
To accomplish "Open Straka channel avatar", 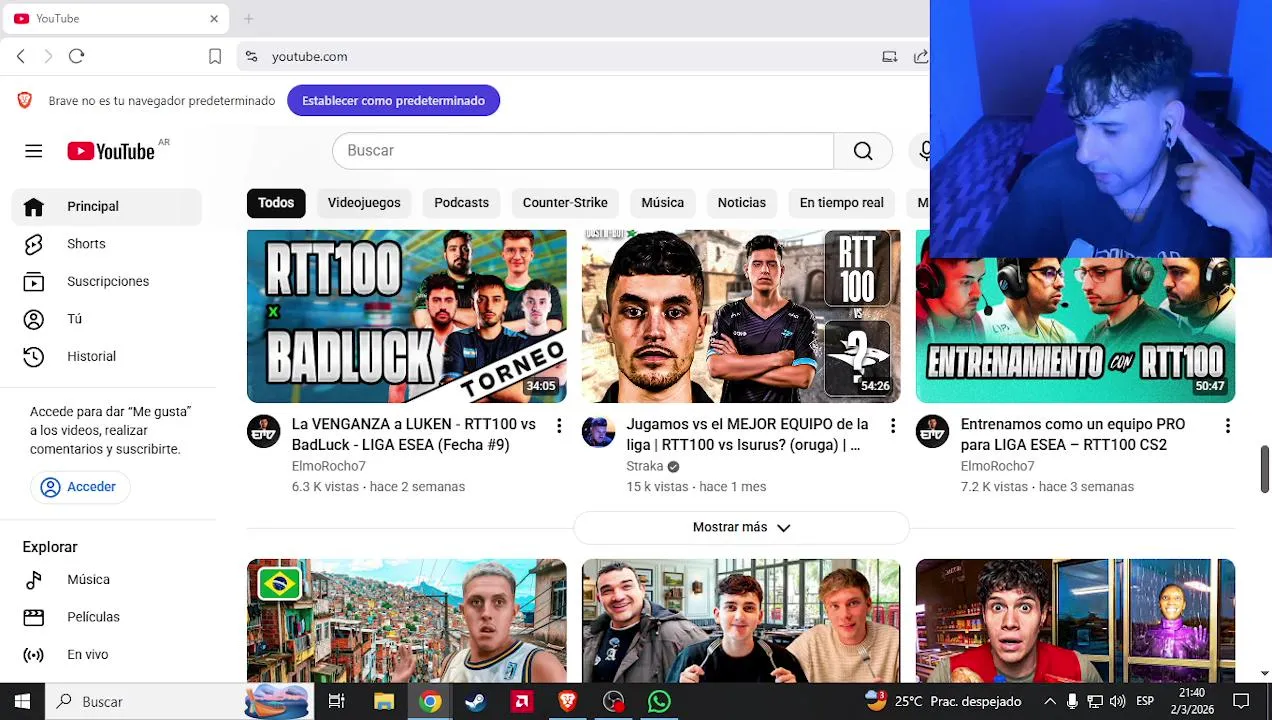I will click(598, 431).
